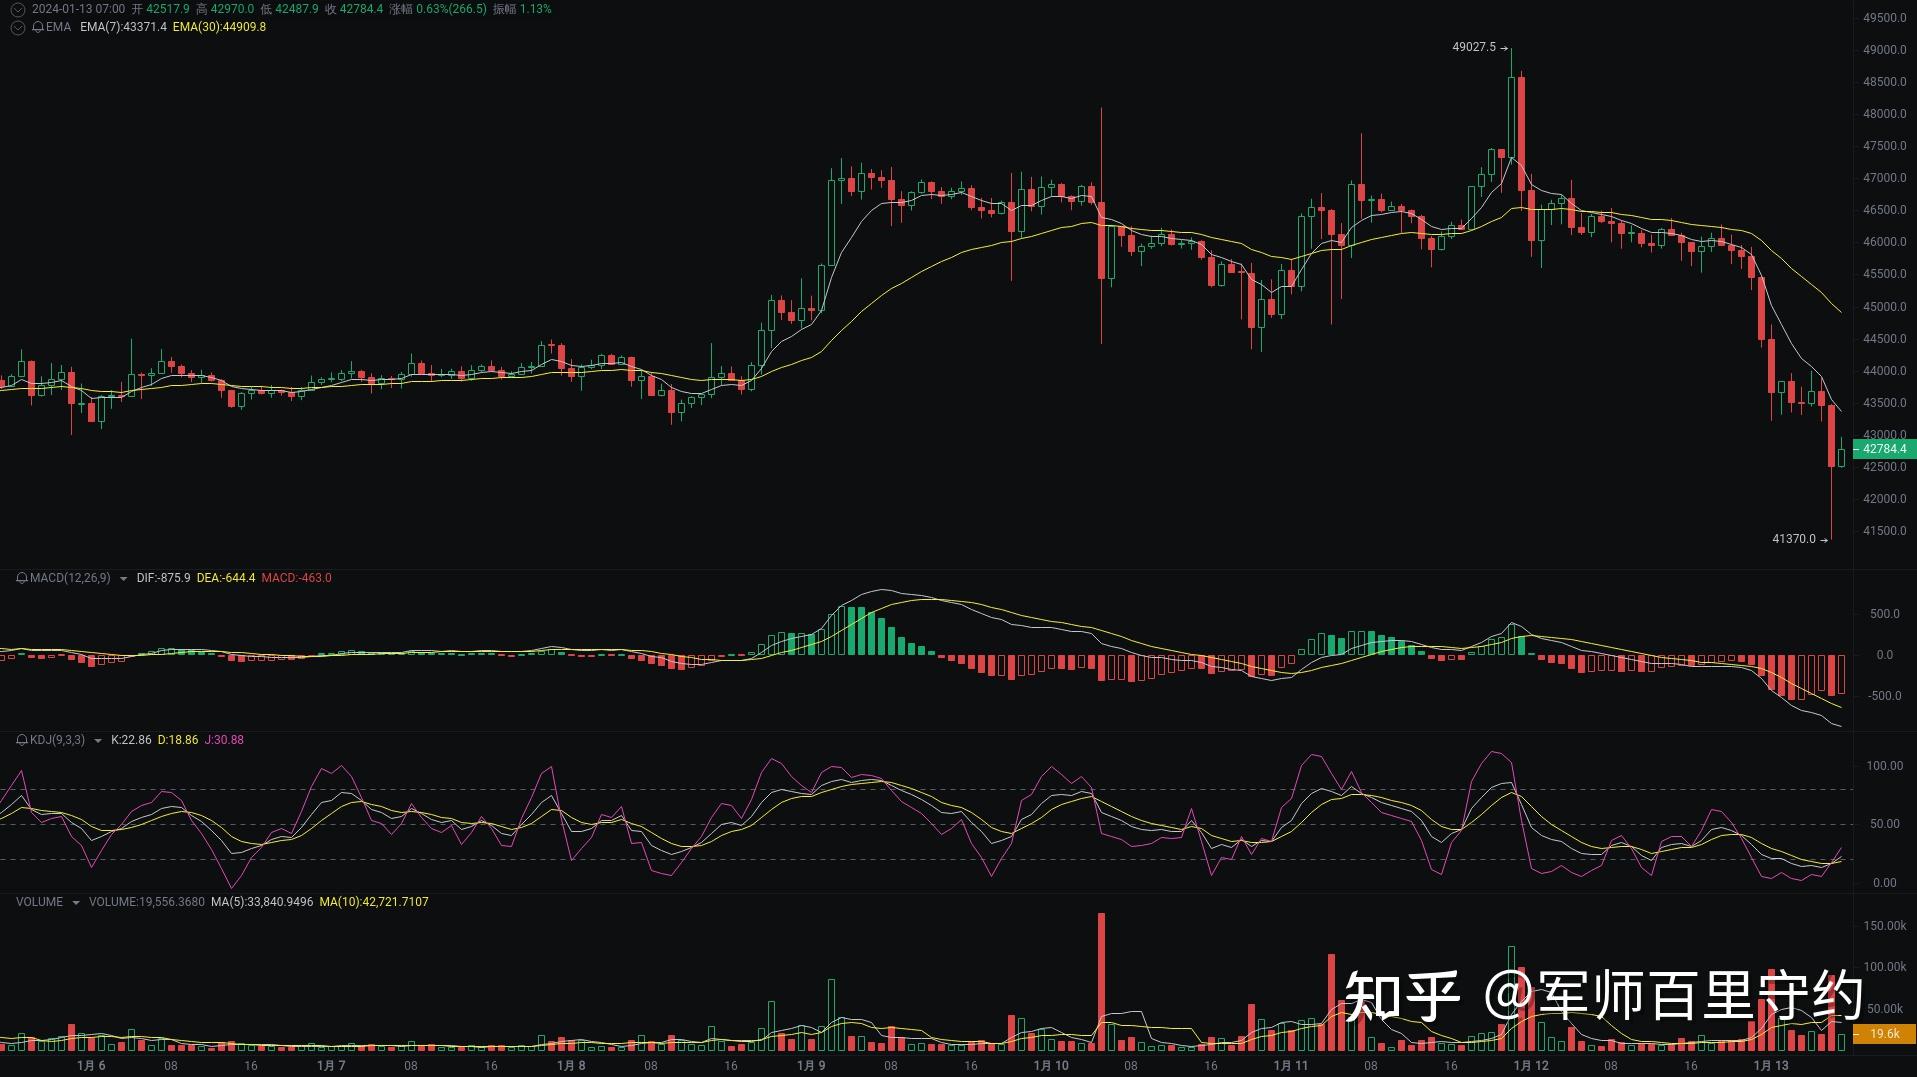Screen dimensions: 1917x1077
Task: Click the 42517.9 open price value
Action: pyautogui.click(x=168, y=9)
